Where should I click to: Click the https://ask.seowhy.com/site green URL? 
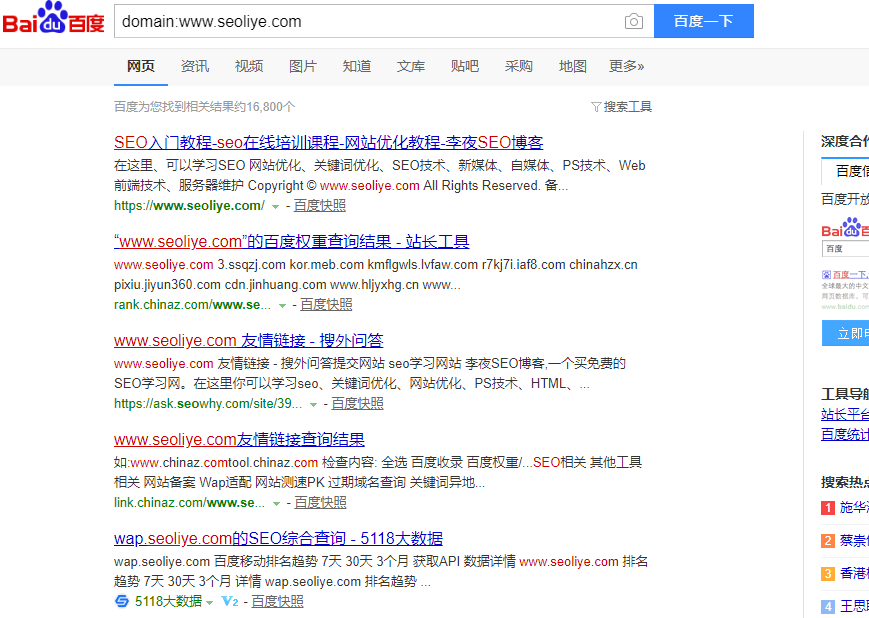click(208, 404)
